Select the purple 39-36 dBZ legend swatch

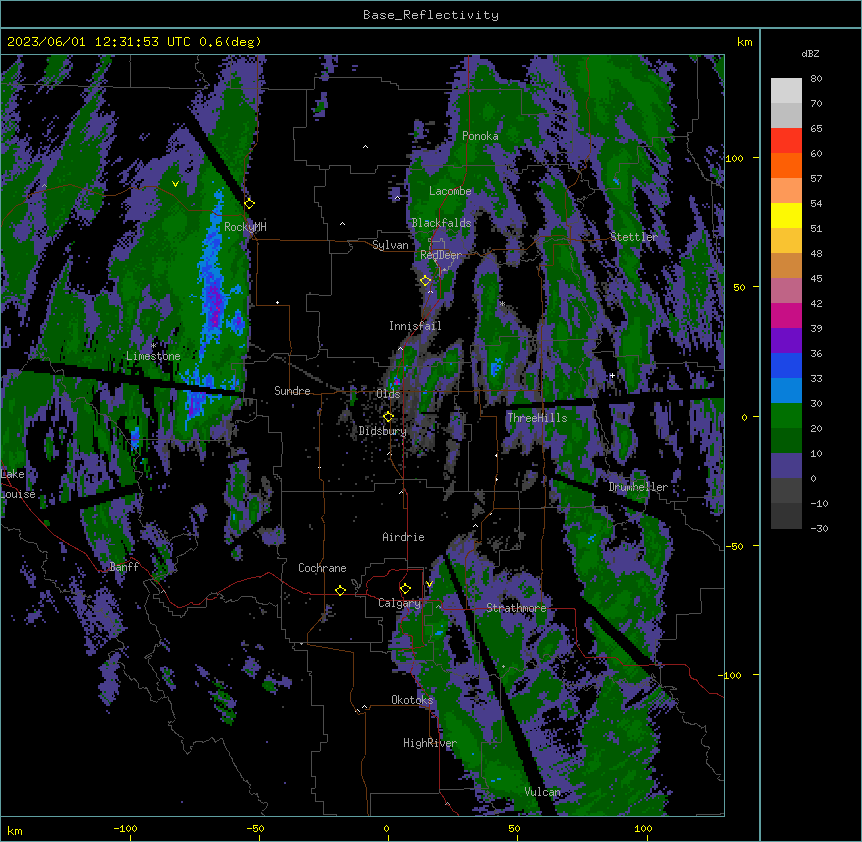pos(786,341)
